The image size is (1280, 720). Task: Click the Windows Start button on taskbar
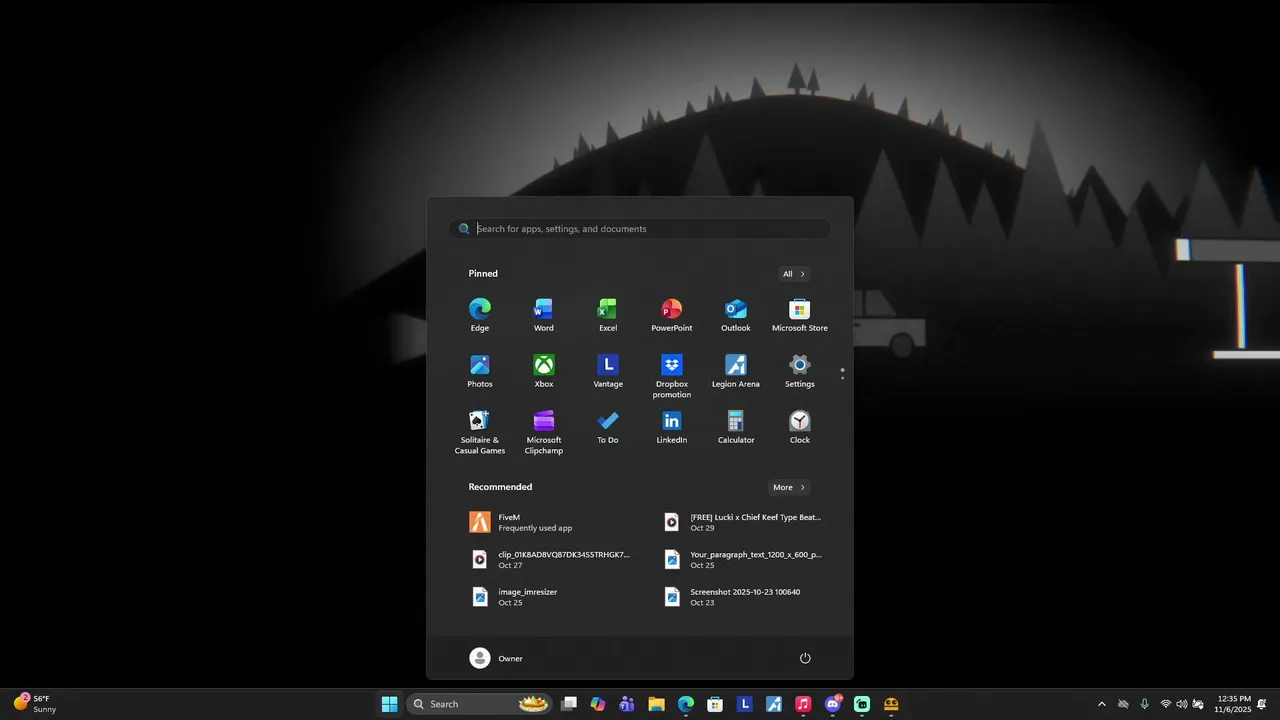[x=389, y=704]
